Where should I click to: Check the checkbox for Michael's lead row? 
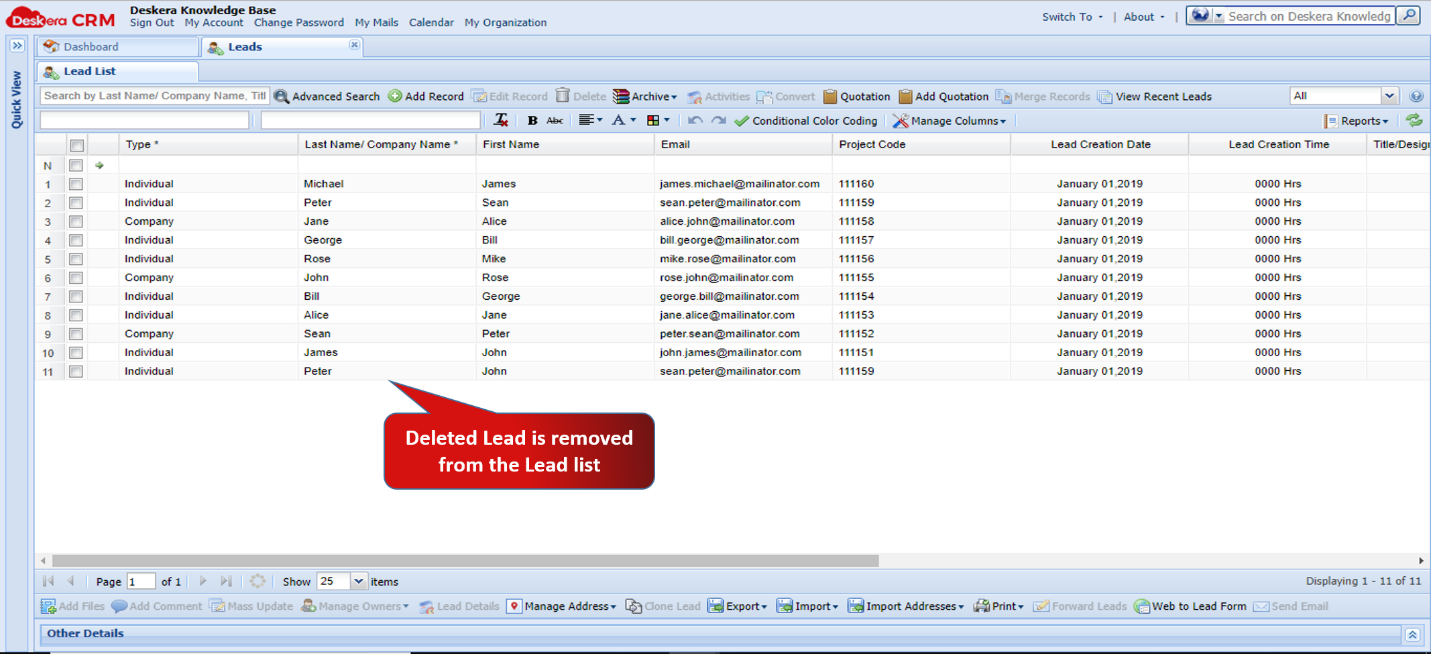(x=75, y=183)
